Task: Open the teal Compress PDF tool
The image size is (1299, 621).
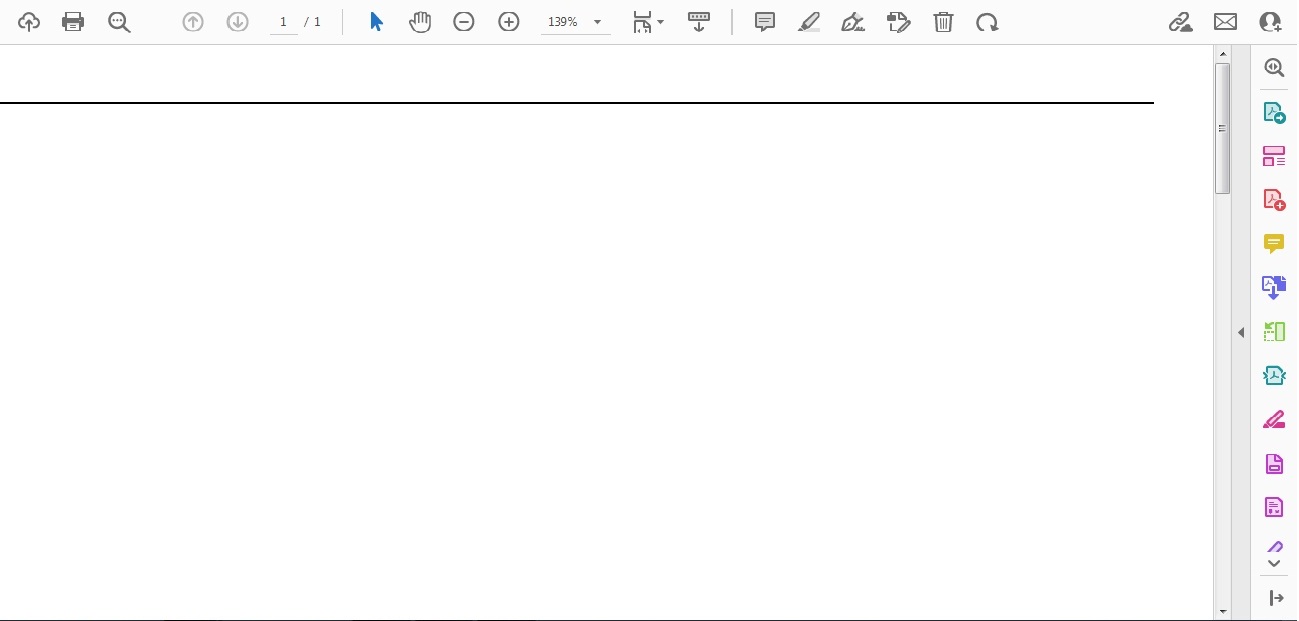Action: pyautogui.click(x=1274, y=376)
